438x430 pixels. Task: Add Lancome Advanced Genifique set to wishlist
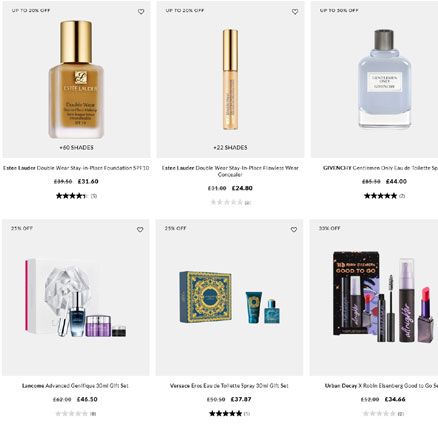[140, 230]
